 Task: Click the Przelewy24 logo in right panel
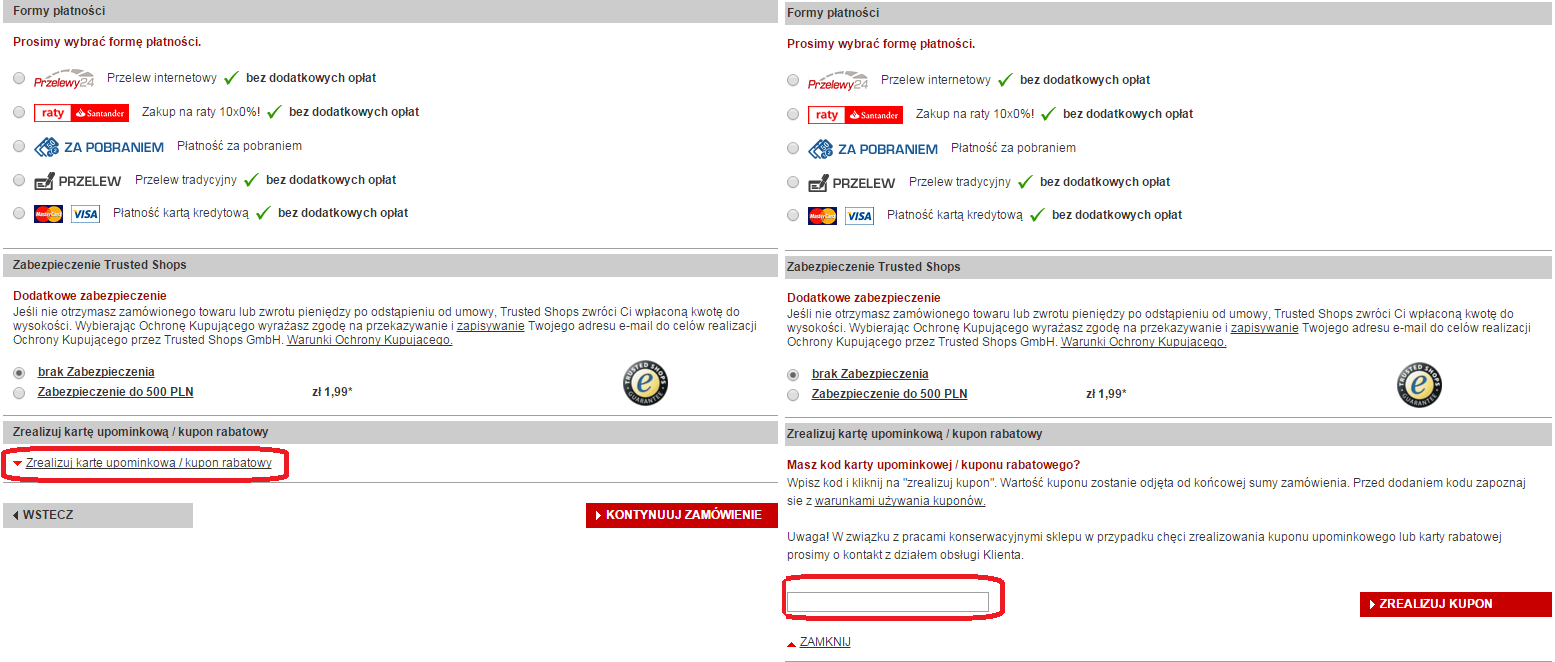coord(838,81)
